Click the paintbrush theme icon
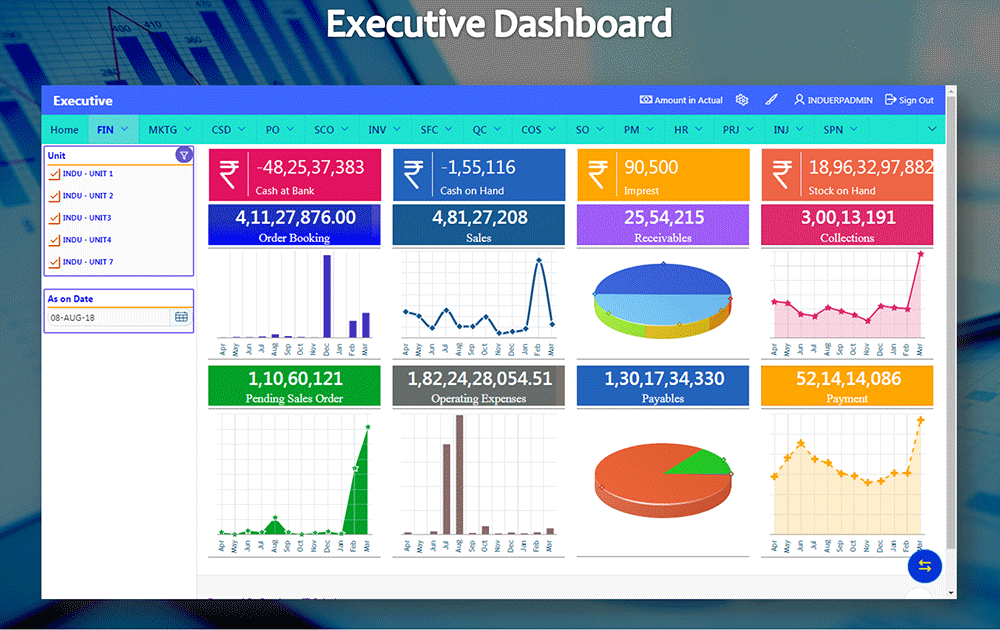 tap(771, 100)
